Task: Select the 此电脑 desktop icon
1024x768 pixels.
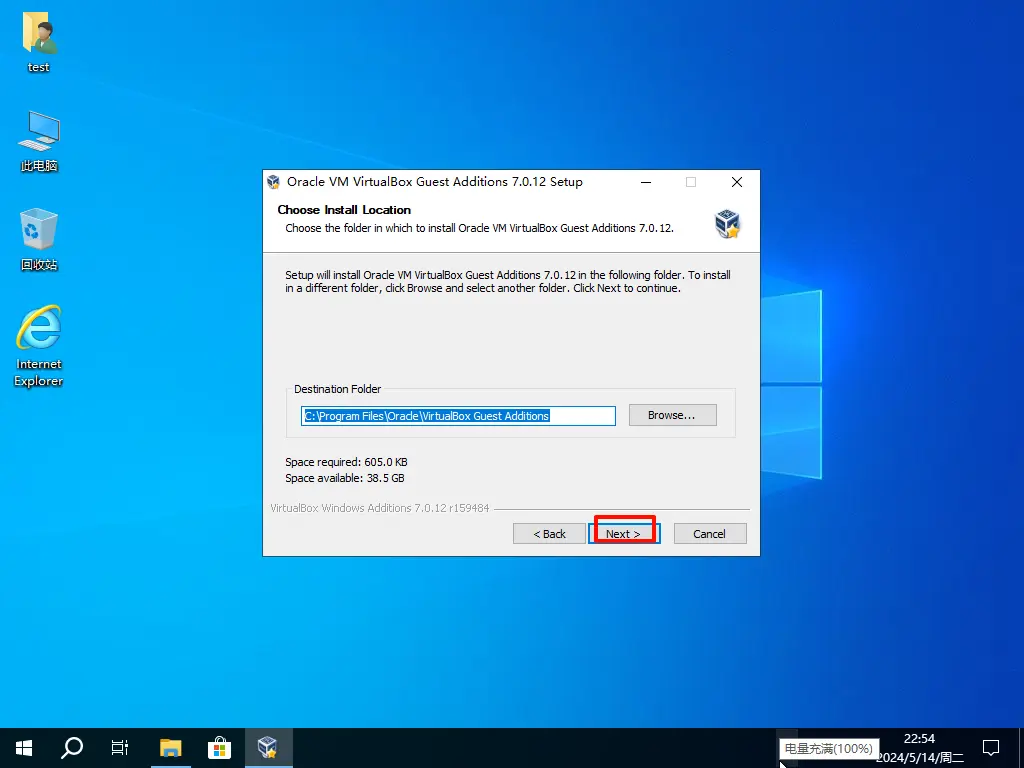Action: tap(39, 141)
